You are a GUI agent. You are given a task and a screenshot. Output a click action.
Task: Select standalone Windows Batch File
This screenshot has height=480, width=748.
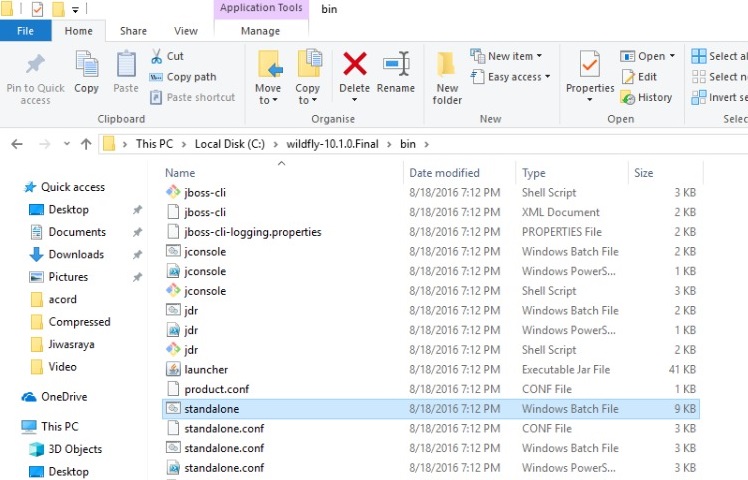tap(431, 409)
